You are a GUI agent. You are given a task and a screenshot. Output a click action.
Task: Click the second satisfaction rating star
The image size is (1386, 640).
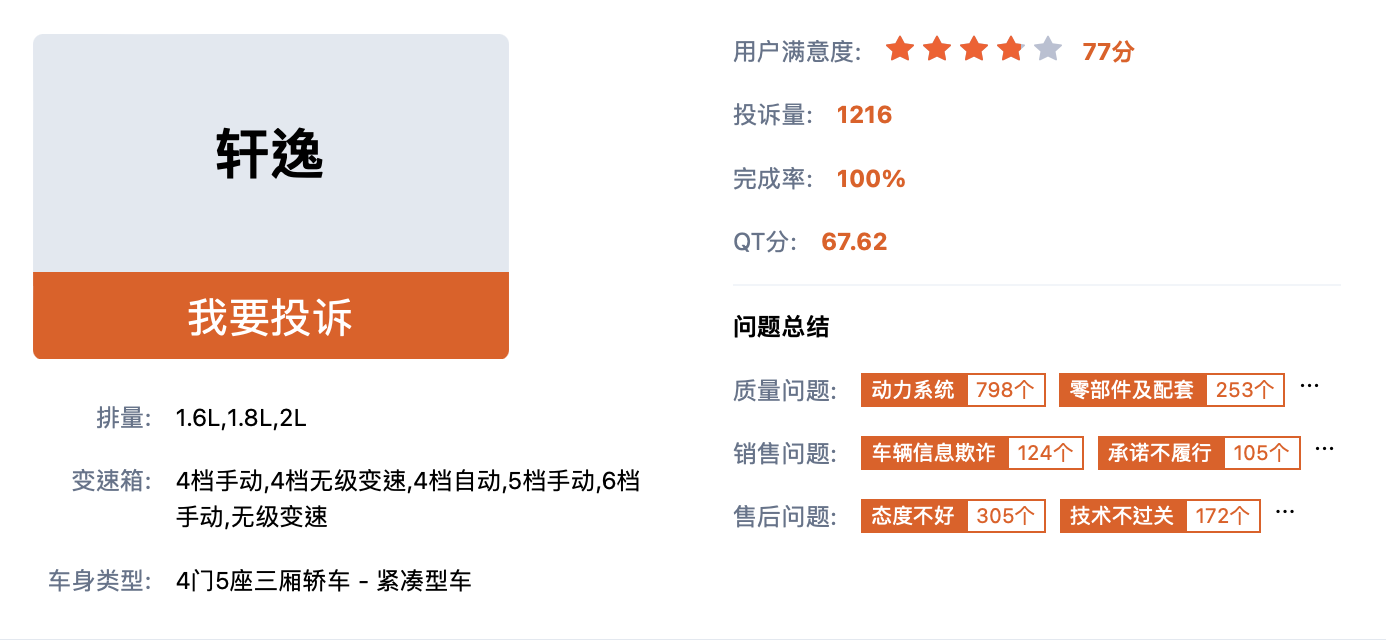937,49
